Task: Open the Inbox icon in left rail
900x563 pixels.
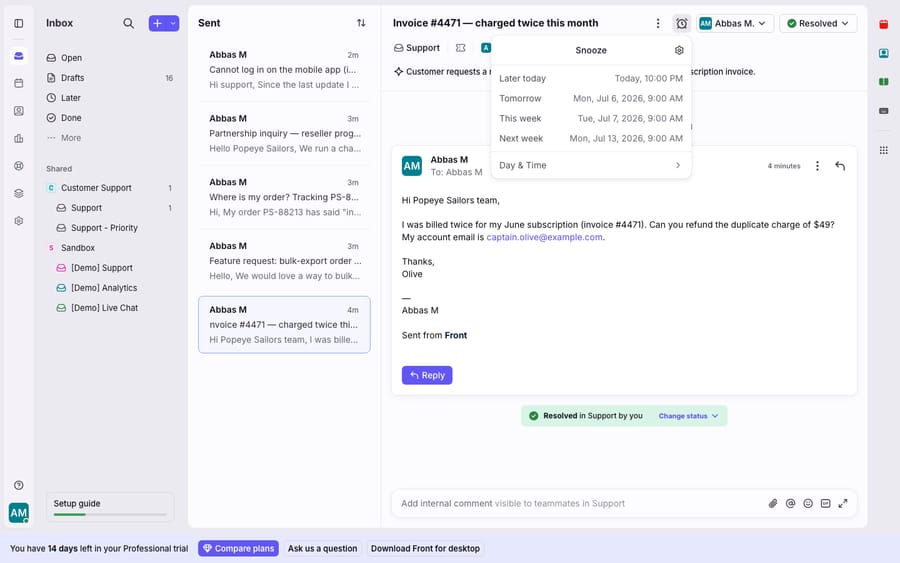Action: pyautogui.click(x=19, y=56)
